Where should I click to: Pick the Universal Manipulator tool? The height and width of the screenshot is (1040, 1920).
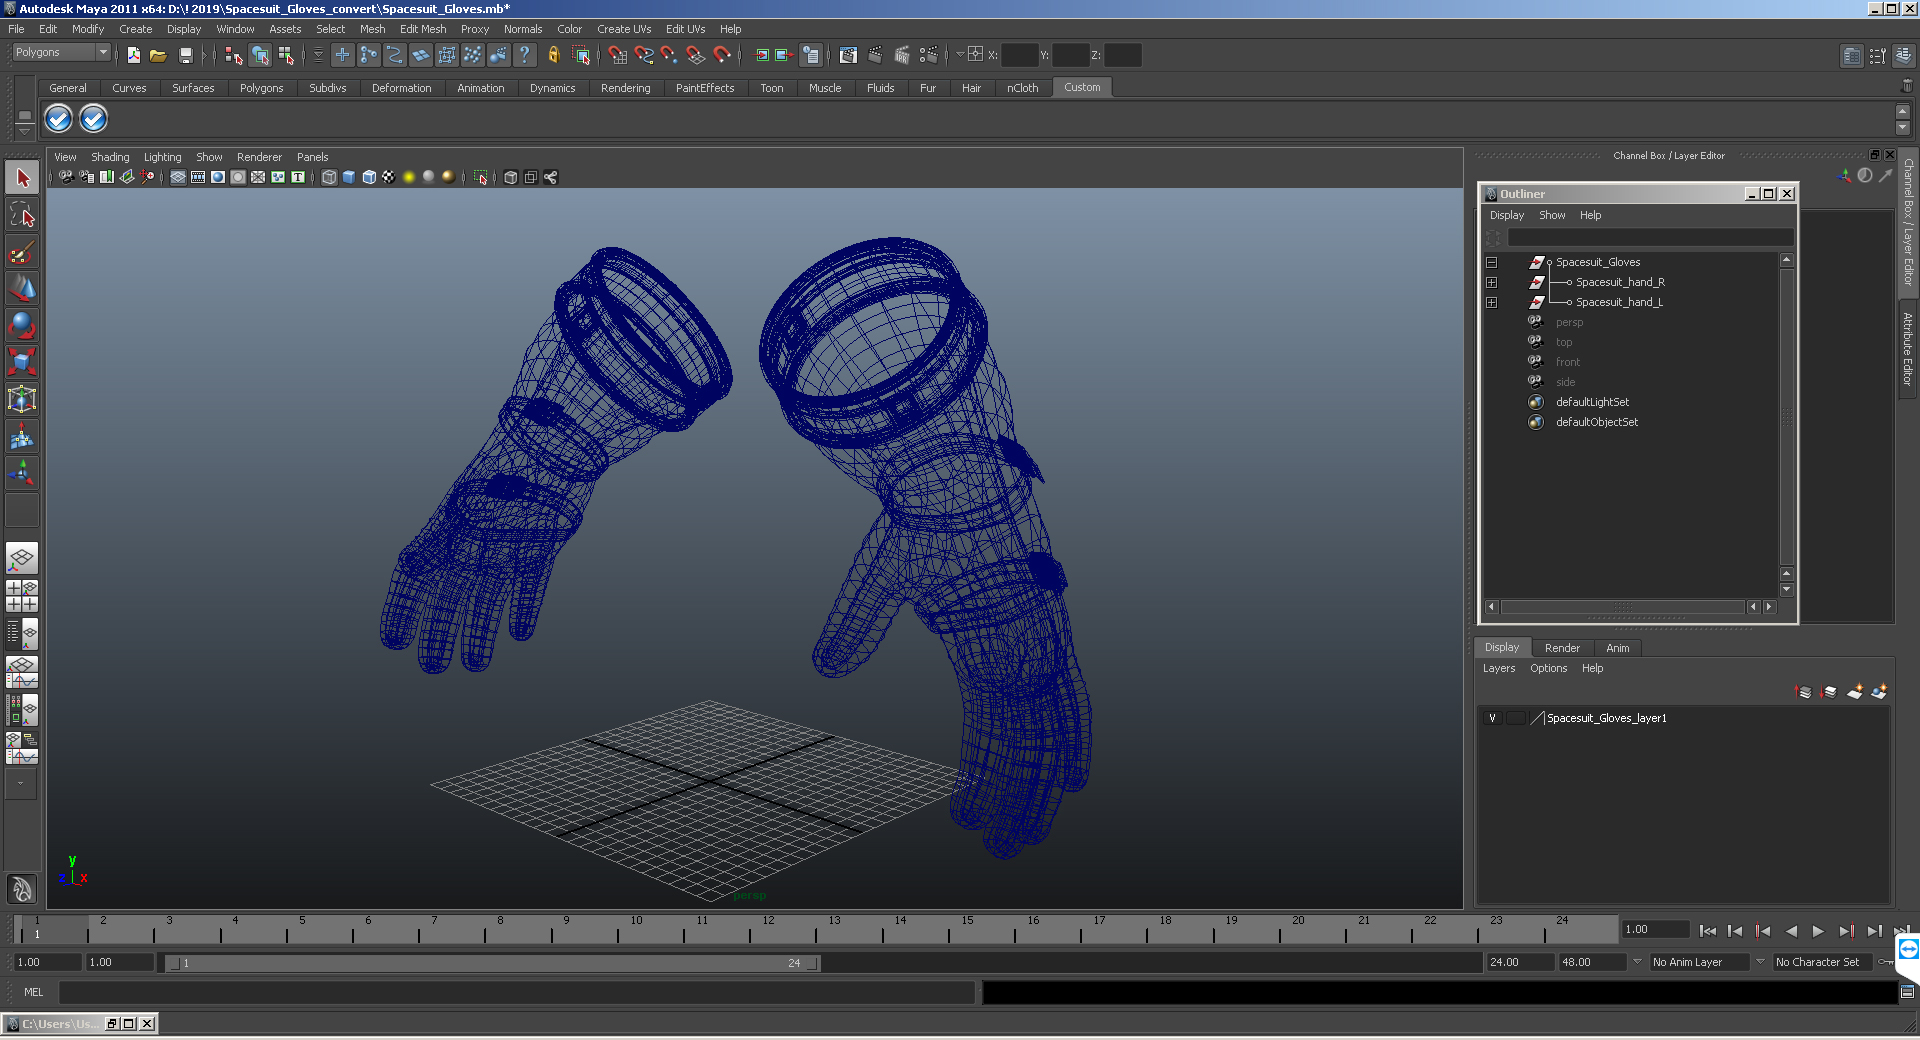click(22, 399)
